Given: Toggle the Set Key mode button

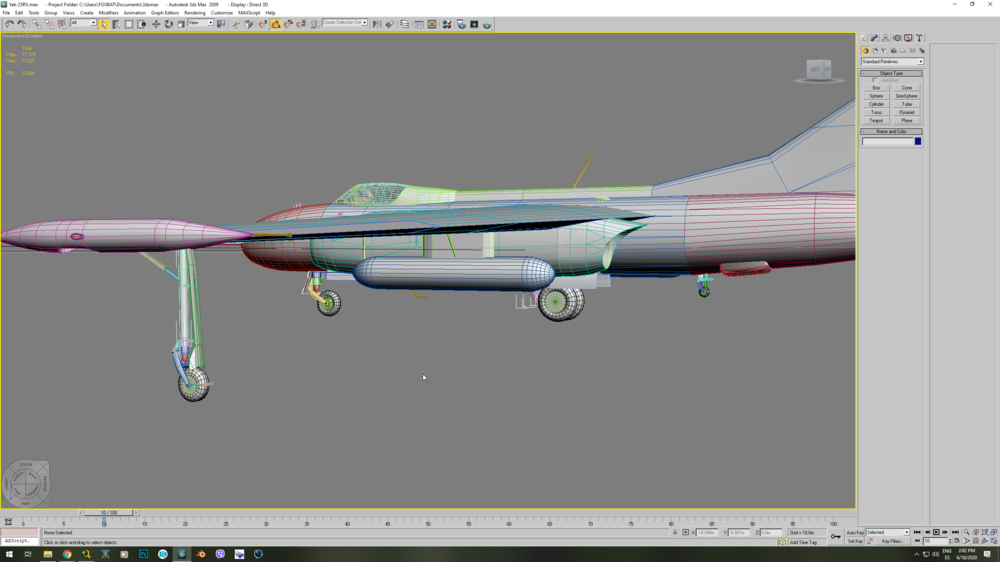Looking at the screenshot, I should [x=855, y=542].
